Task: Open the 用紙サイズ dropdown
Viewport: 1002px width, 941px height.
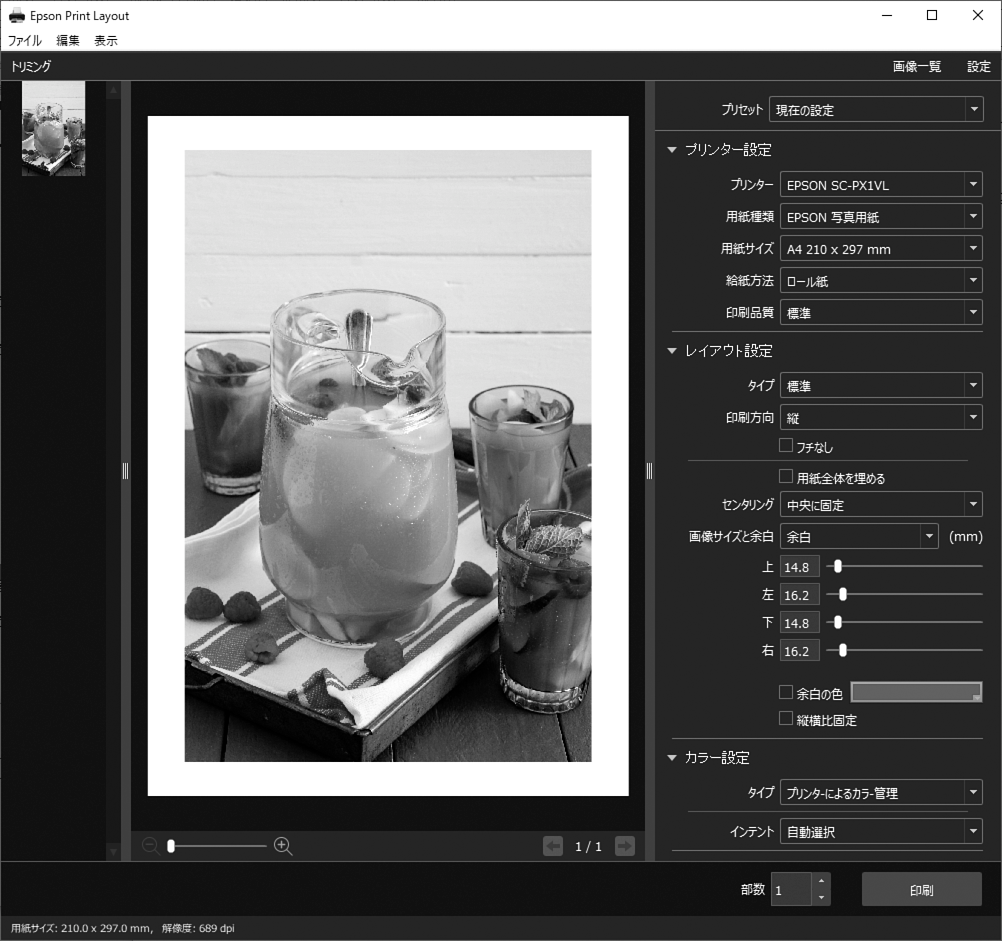Action: coord(880,249)
